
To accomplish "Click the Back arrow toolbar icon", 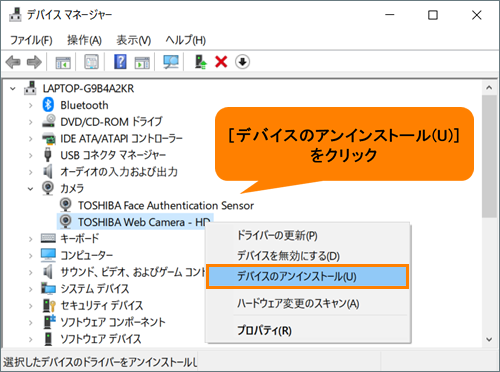I will click(x=13, y=62).
